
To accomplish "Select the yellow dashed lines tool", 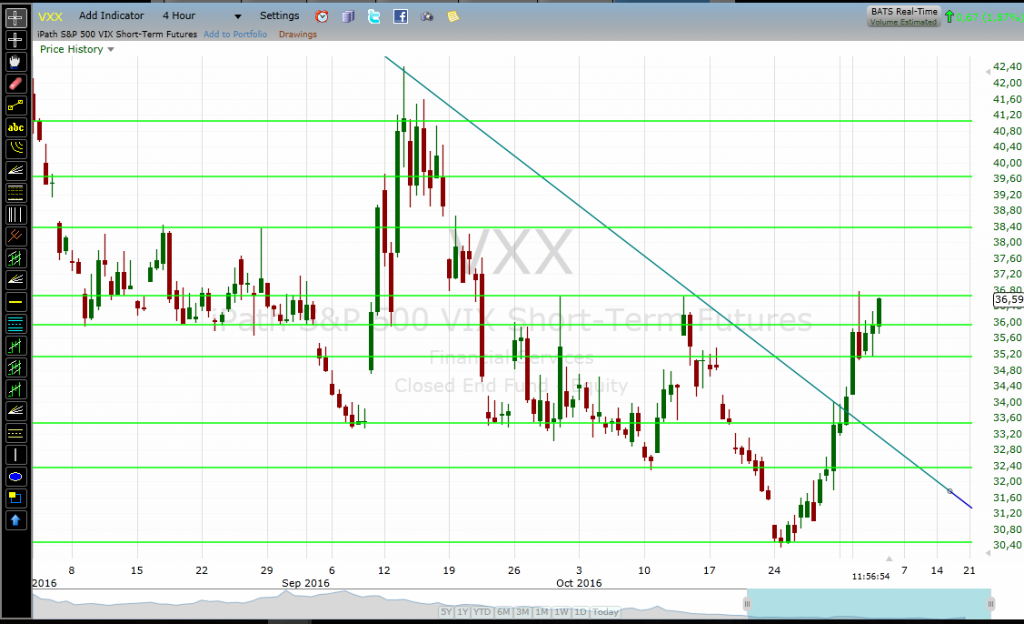I will coord(16,433).
